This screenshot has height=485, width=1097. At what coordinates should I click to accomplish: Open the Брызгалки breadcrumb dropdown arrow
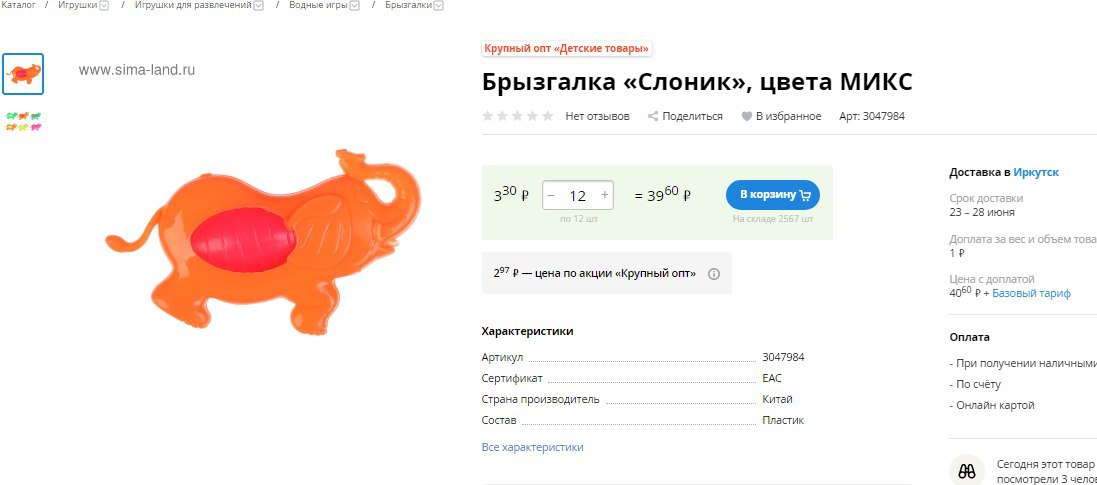(x=438, y=6)
